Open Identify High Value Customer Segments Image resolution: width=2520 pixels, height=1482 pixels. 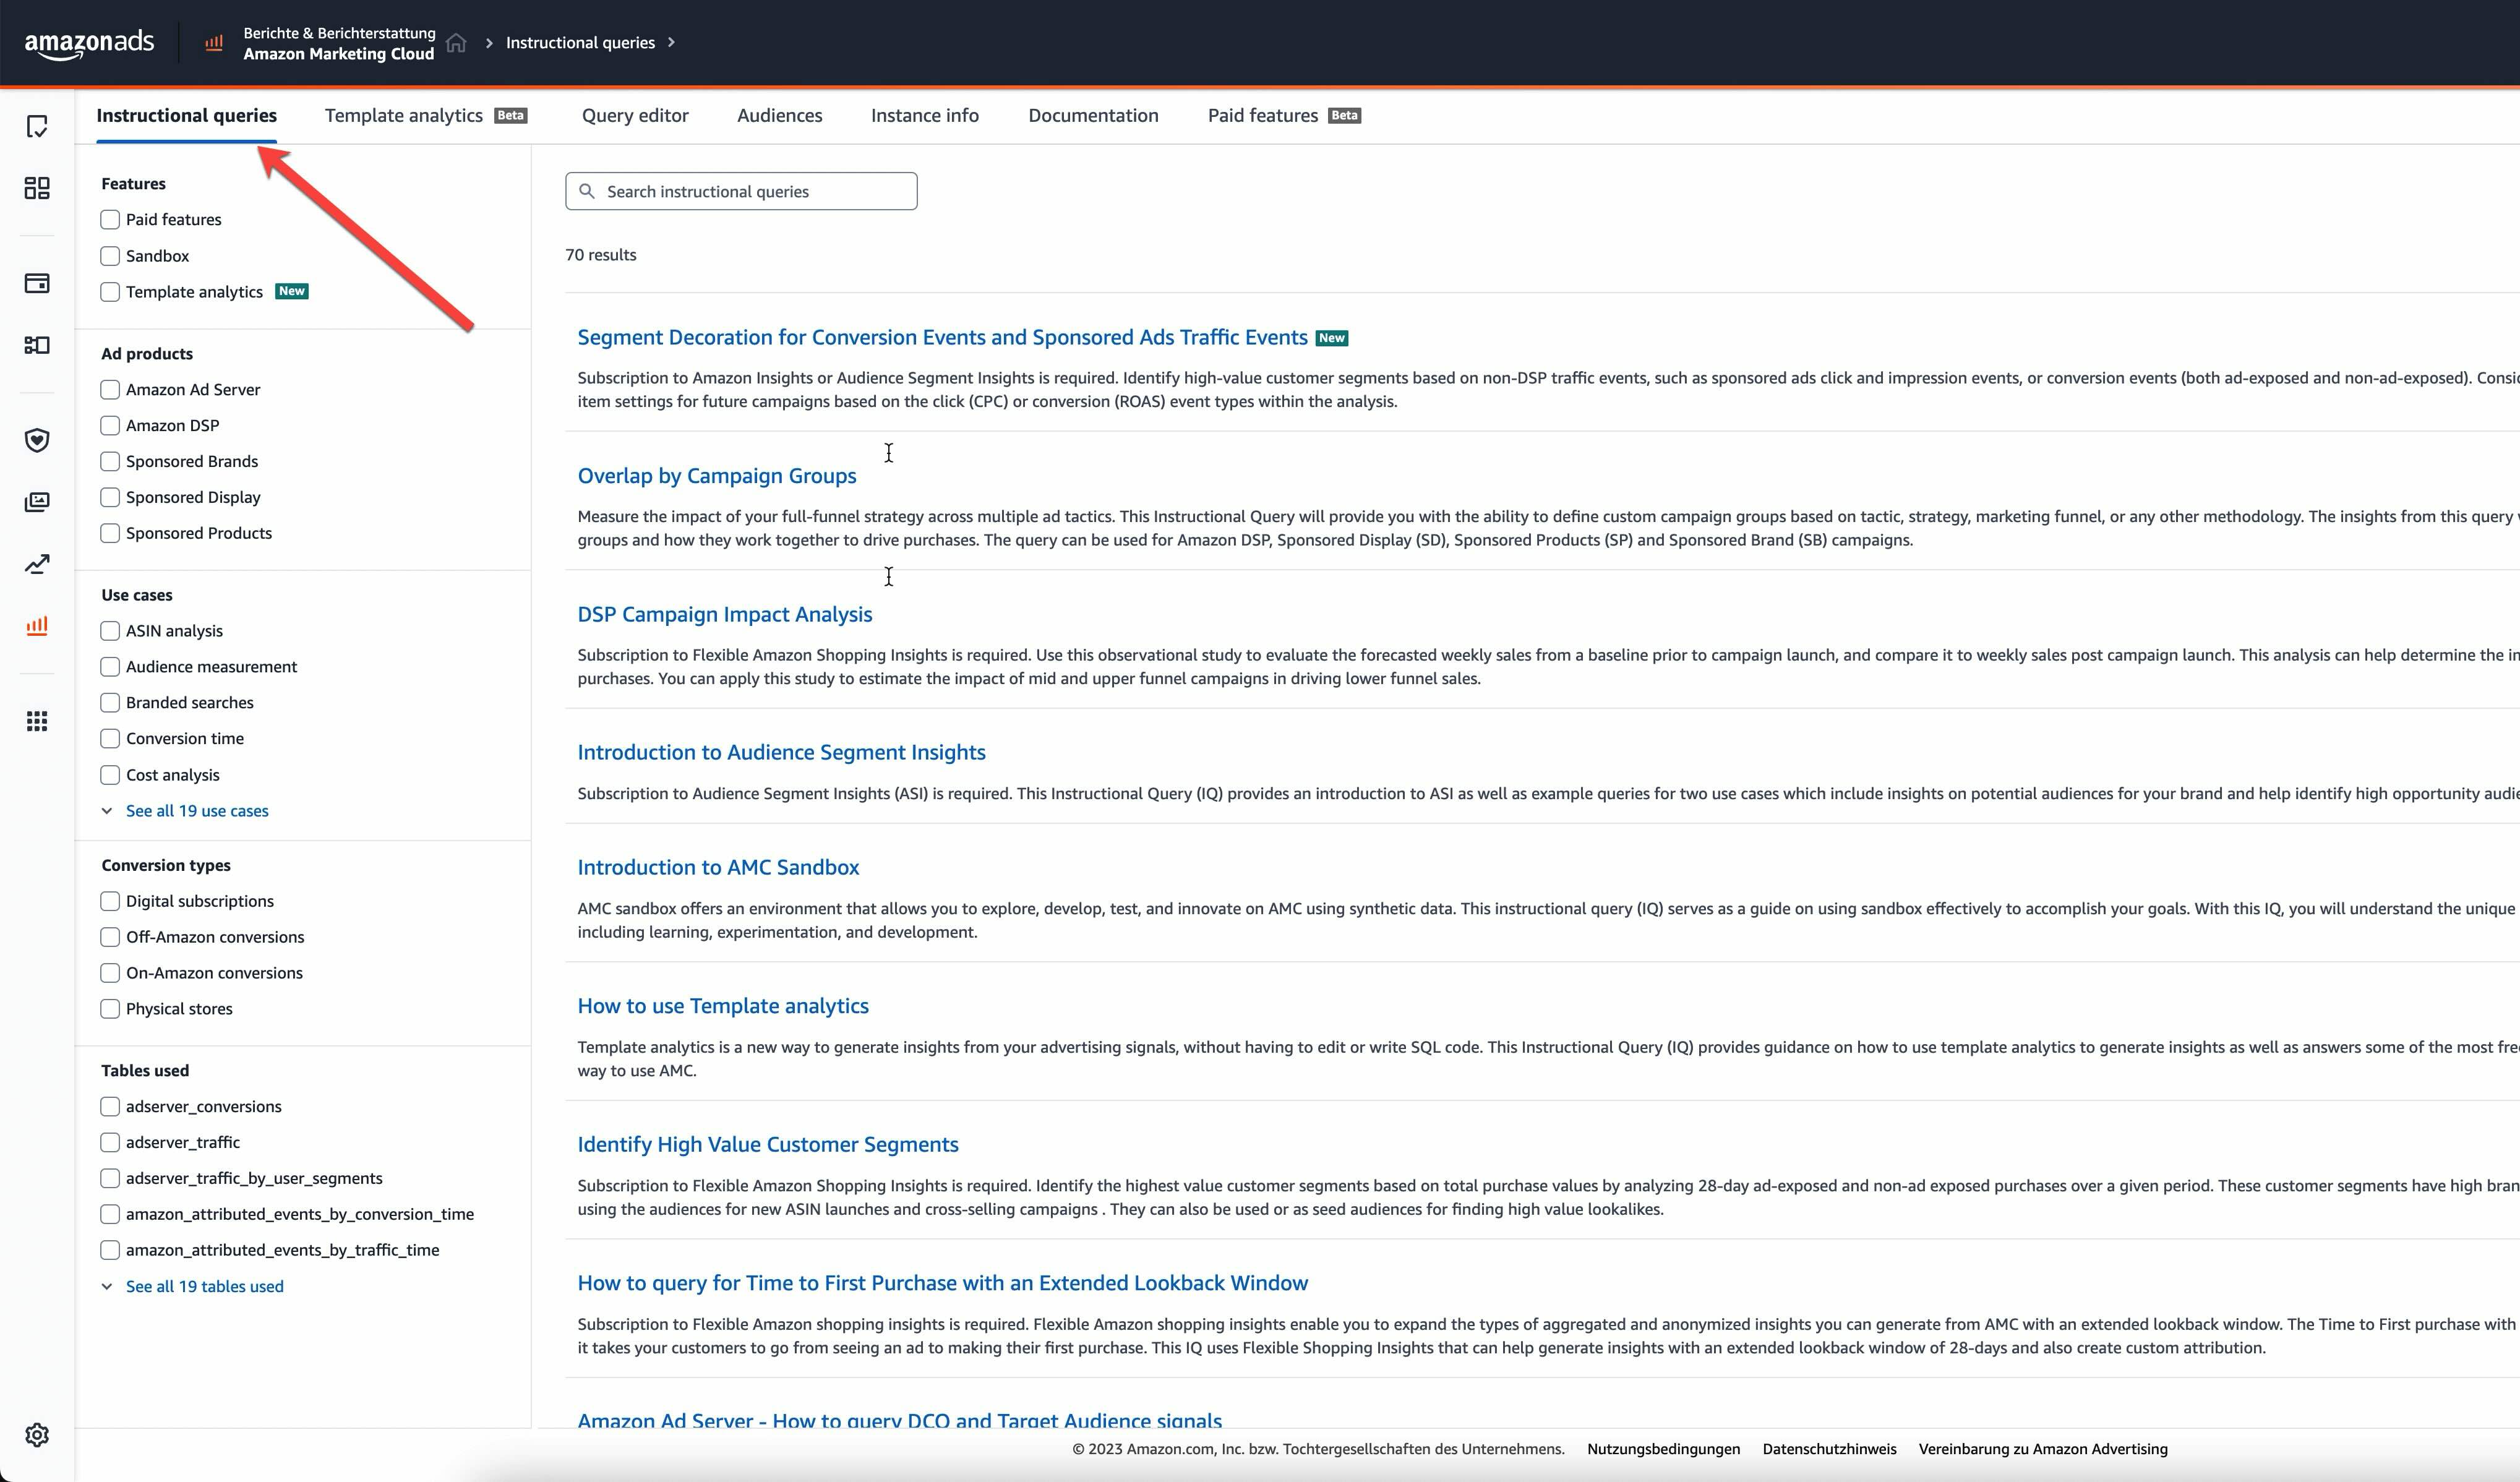point(768,1145)
